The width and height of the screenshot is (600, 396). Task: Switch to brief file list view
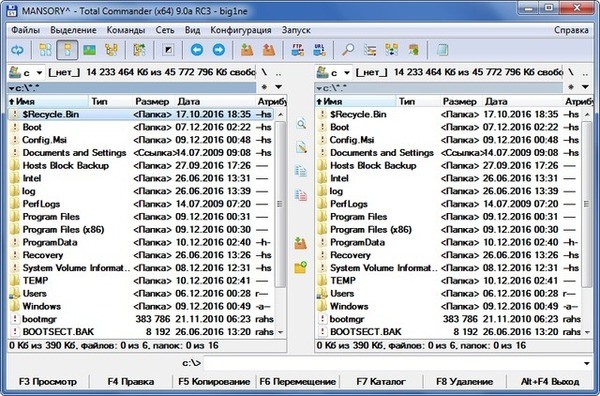coord(46,50)
